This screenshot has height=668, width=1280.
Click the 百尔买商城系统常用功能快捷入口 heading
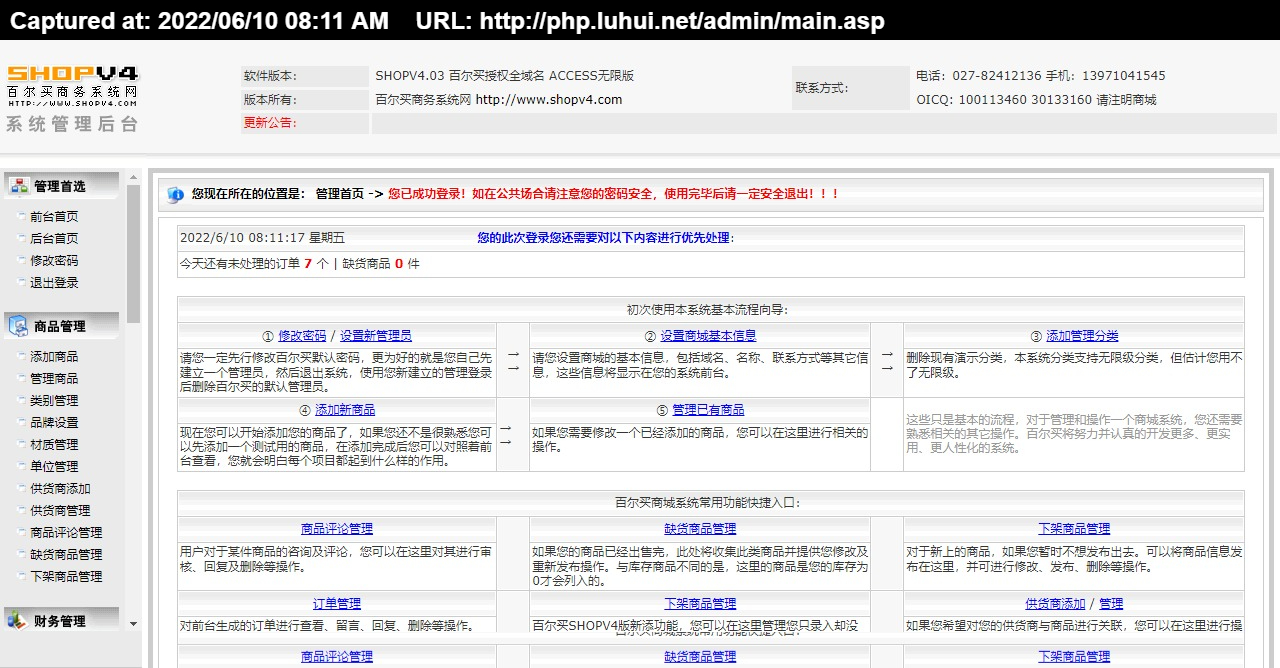pyautogui.click(x=707, y=502)
